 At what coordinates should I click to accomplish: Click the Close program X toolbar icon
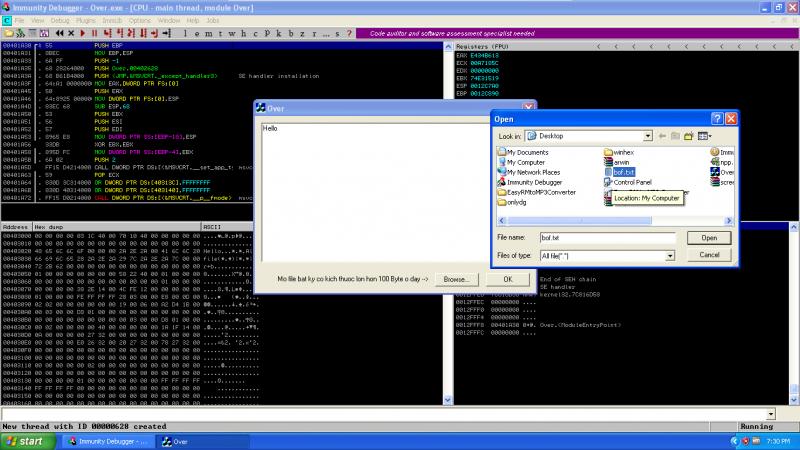(x=71, y=33)
